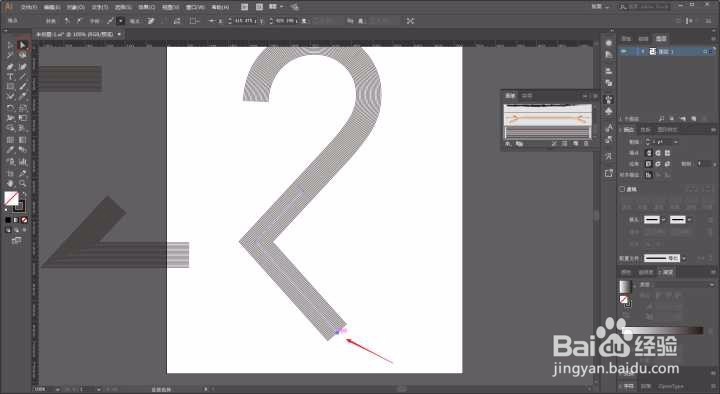720x394 pixels.
Task: Choose round join corner option
Action: tap(658, 163)
